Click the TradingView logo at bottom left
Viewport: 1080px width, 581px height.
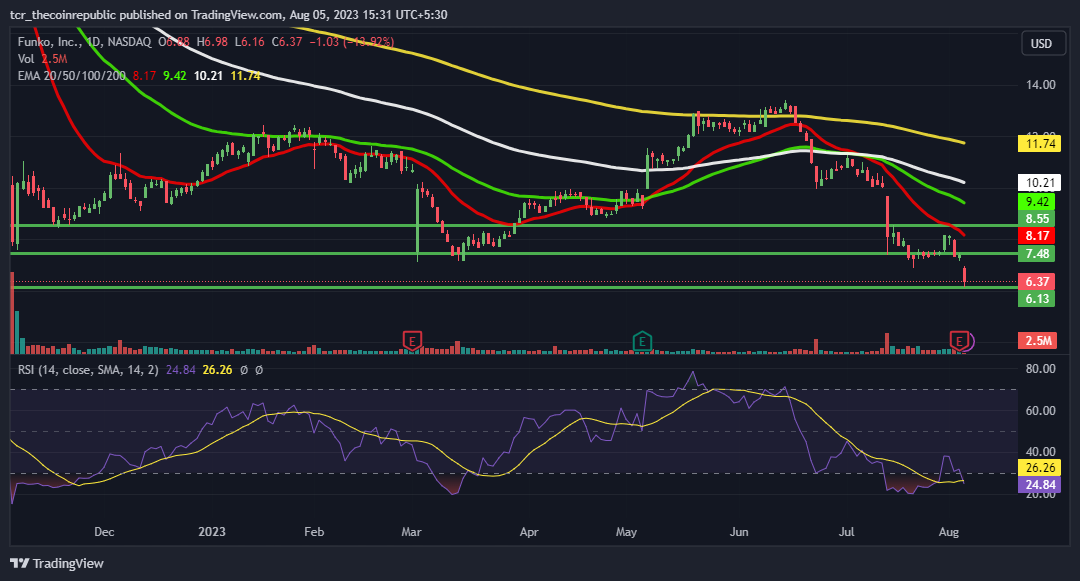coord(57,563)
